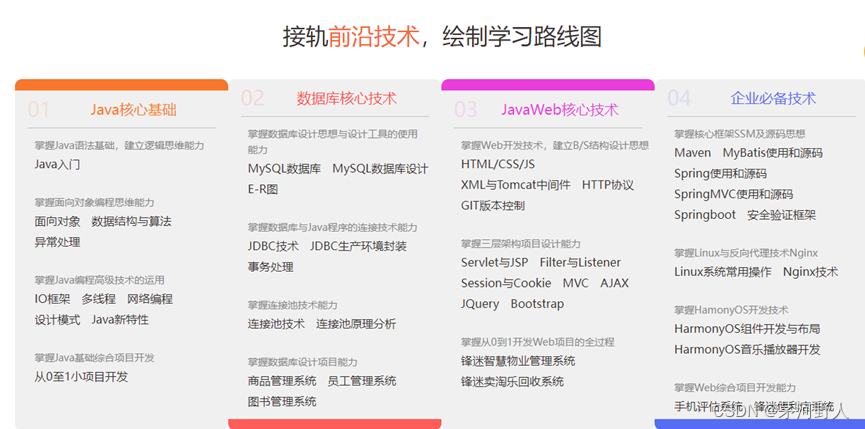
Task: Click '掌握Java语法基础，建立逻辑思维能力' subtitle
Action: (x=119, y=146)
